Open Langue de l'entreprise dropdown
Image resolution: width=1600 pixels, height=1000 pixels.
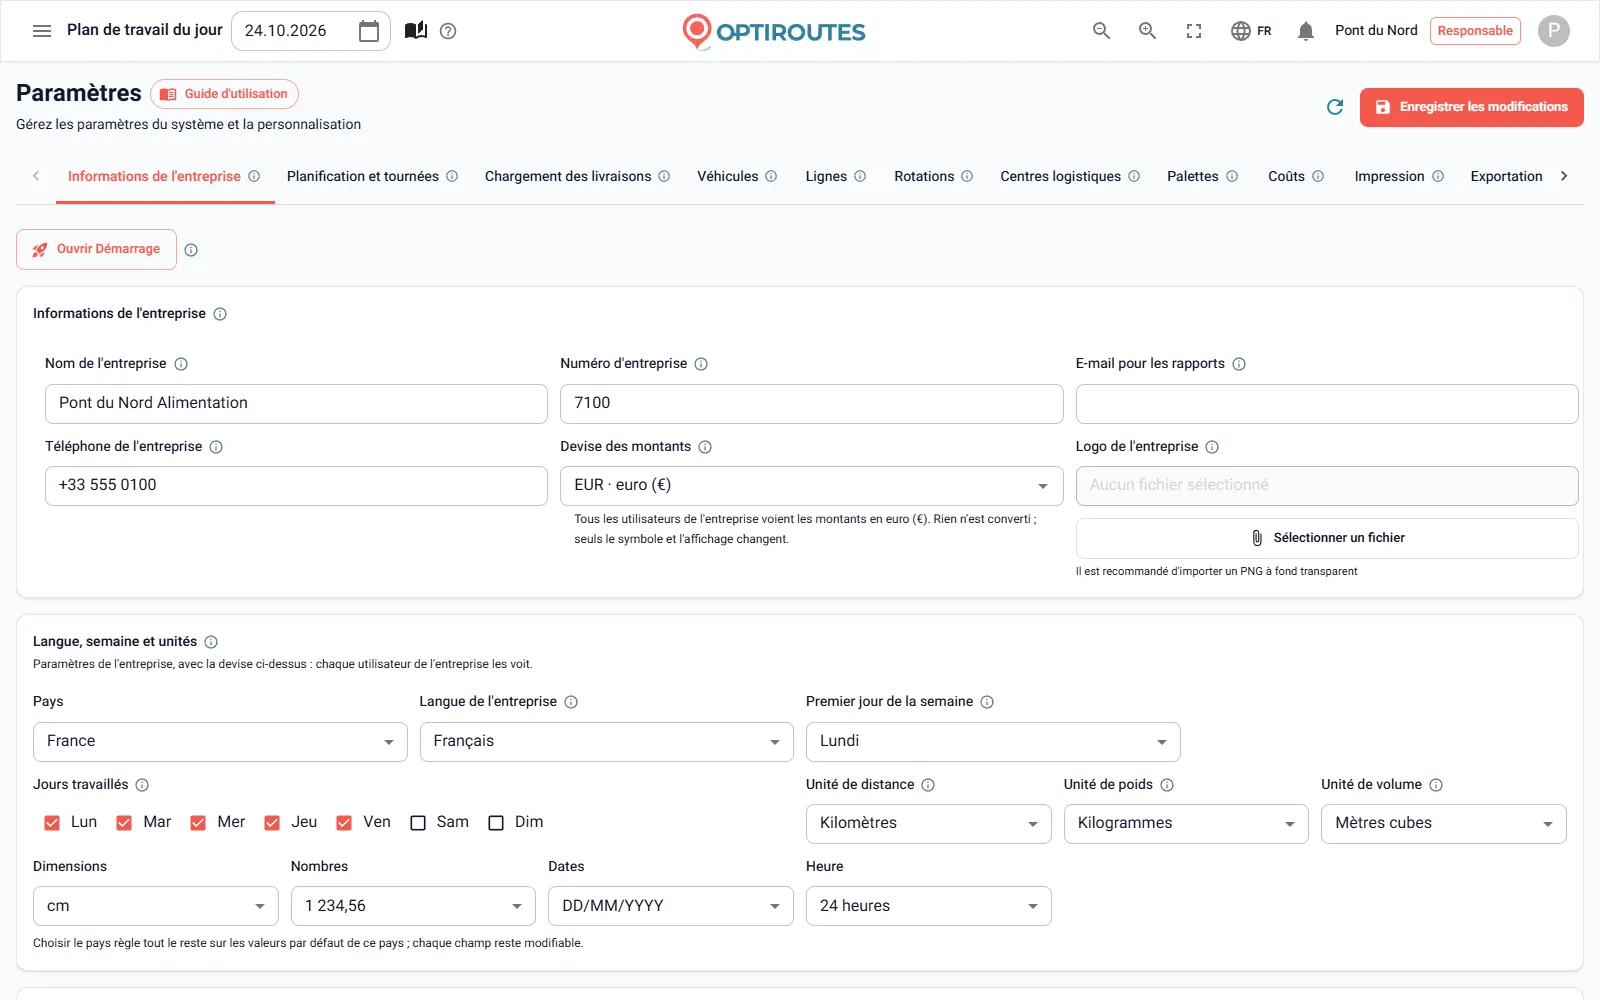point(606,742)
